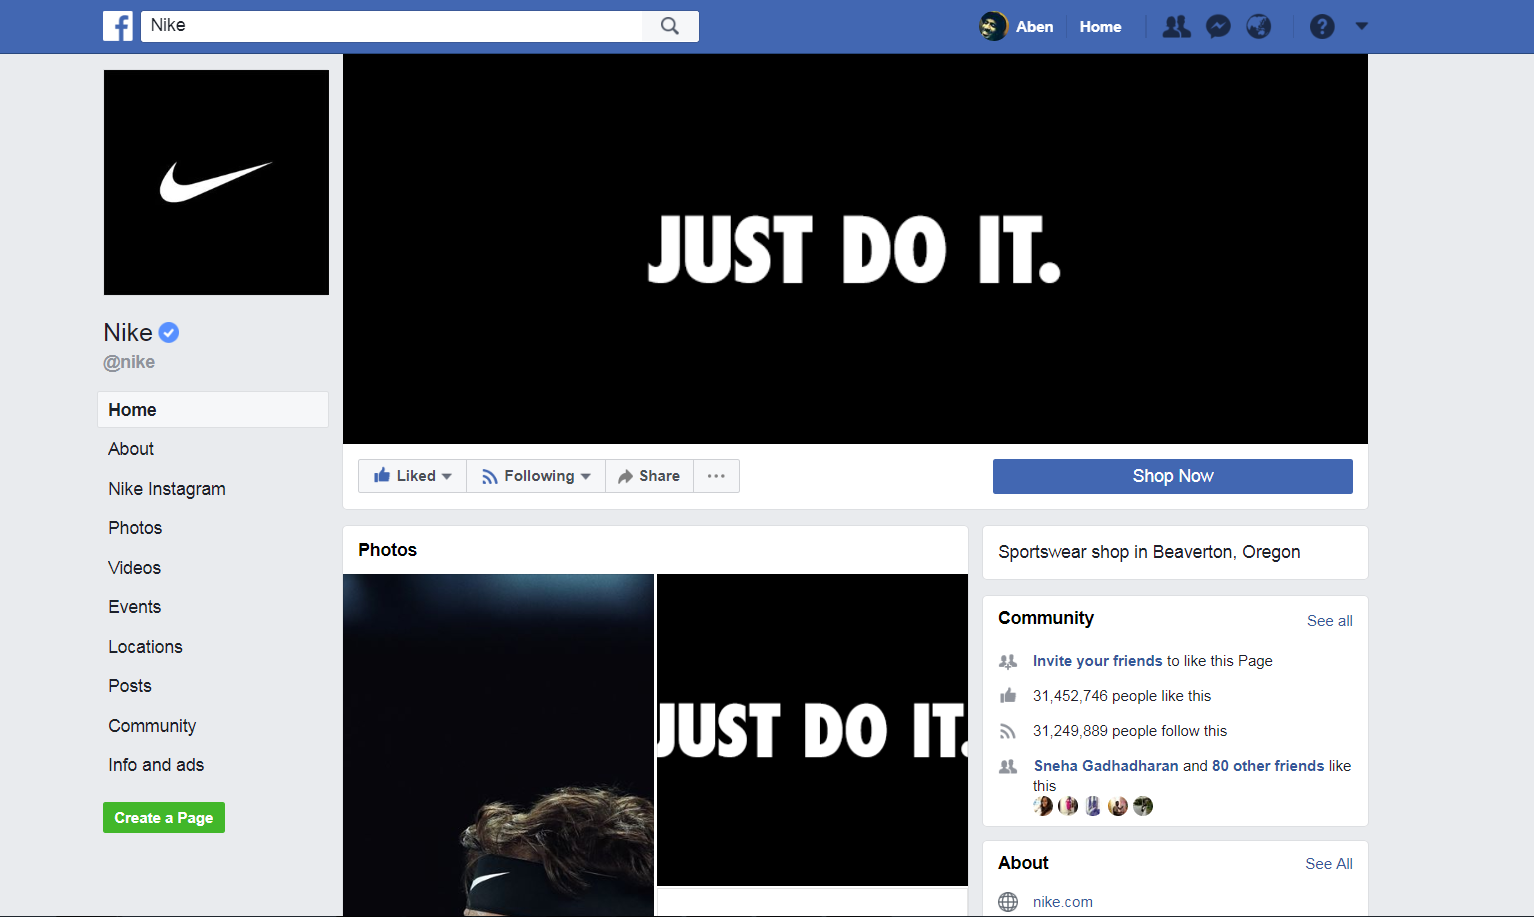The height and width of the screenshot is (917, 1534).
Task: Click Sportswear shop in Beaverton, Oregon text
Action: [1149, 552]
